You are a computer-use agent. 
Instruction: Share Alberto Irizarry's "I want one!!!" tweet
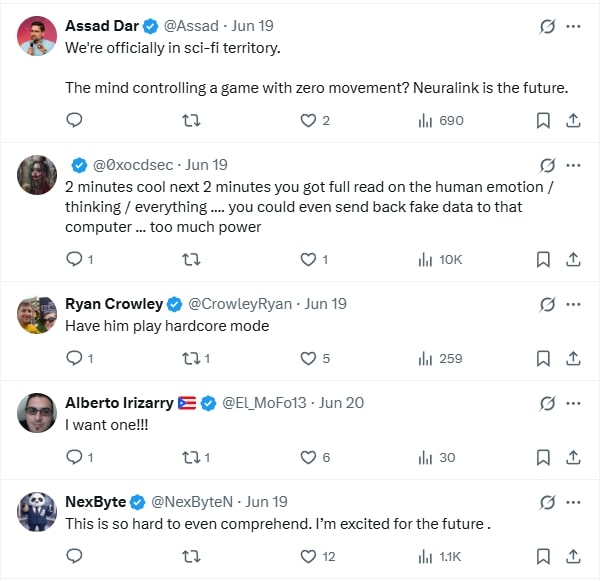(573, 457)
